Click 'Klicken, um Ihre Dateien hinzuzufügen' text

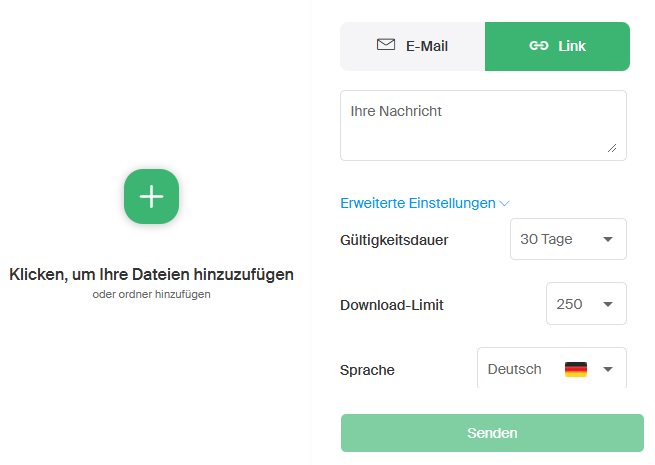(151, 274)
